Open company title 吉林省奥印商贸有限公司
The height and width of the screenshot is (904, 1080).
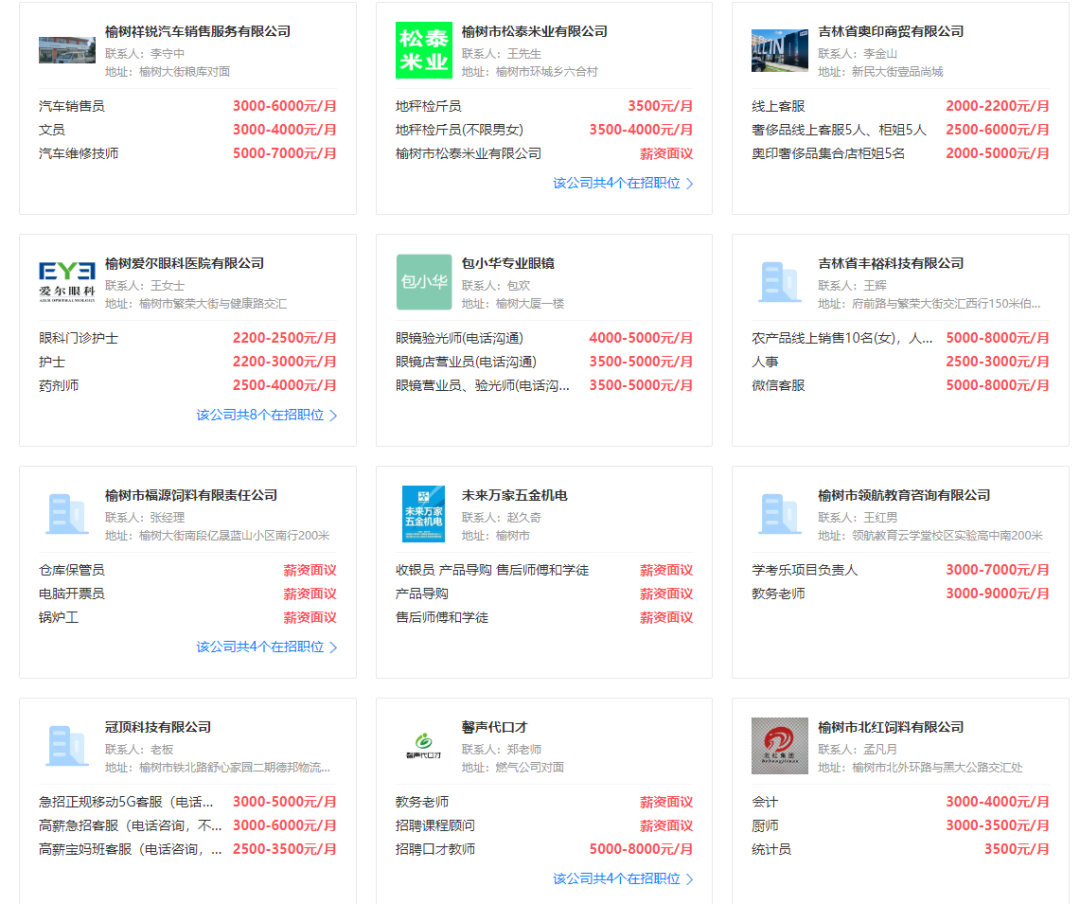[891, 31]
